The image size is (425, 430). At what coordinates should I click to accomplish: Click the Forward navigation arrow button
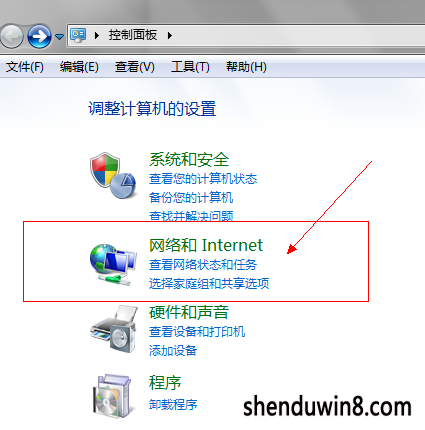39,36
